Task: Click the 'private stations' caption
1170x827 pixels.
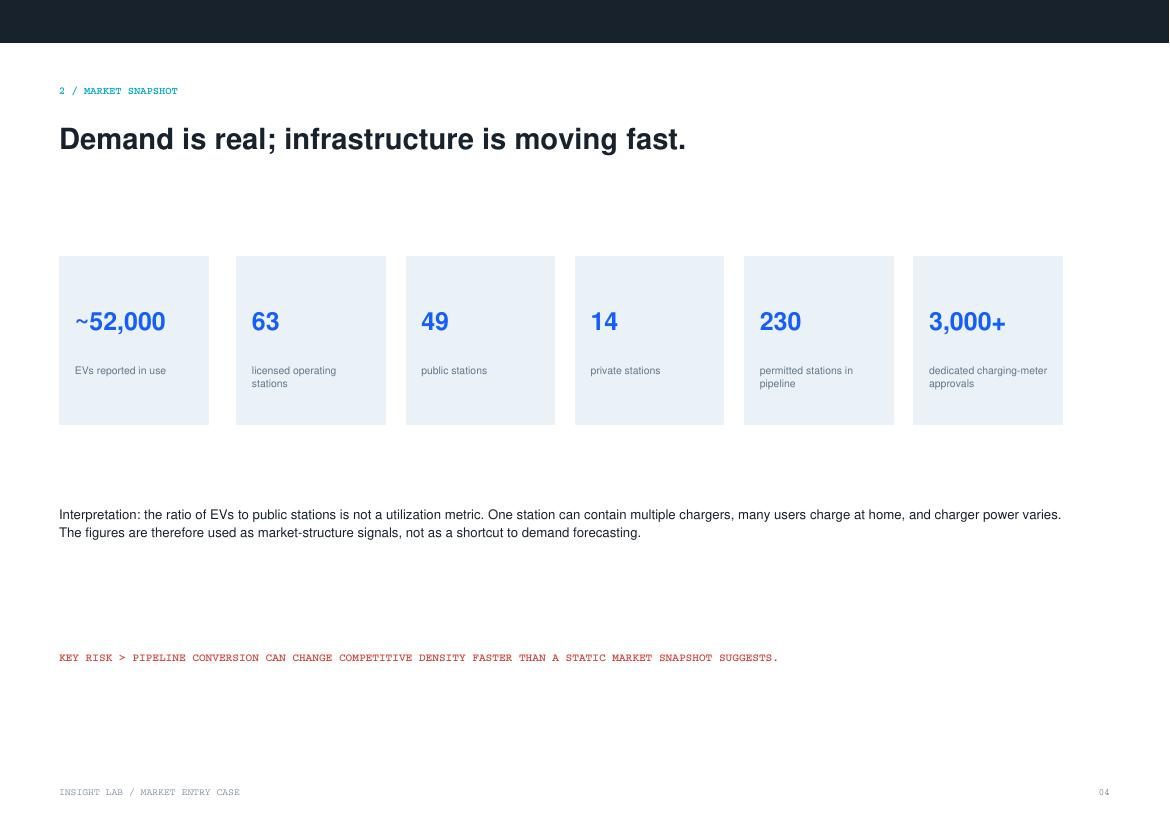Action: pos(625,370)
